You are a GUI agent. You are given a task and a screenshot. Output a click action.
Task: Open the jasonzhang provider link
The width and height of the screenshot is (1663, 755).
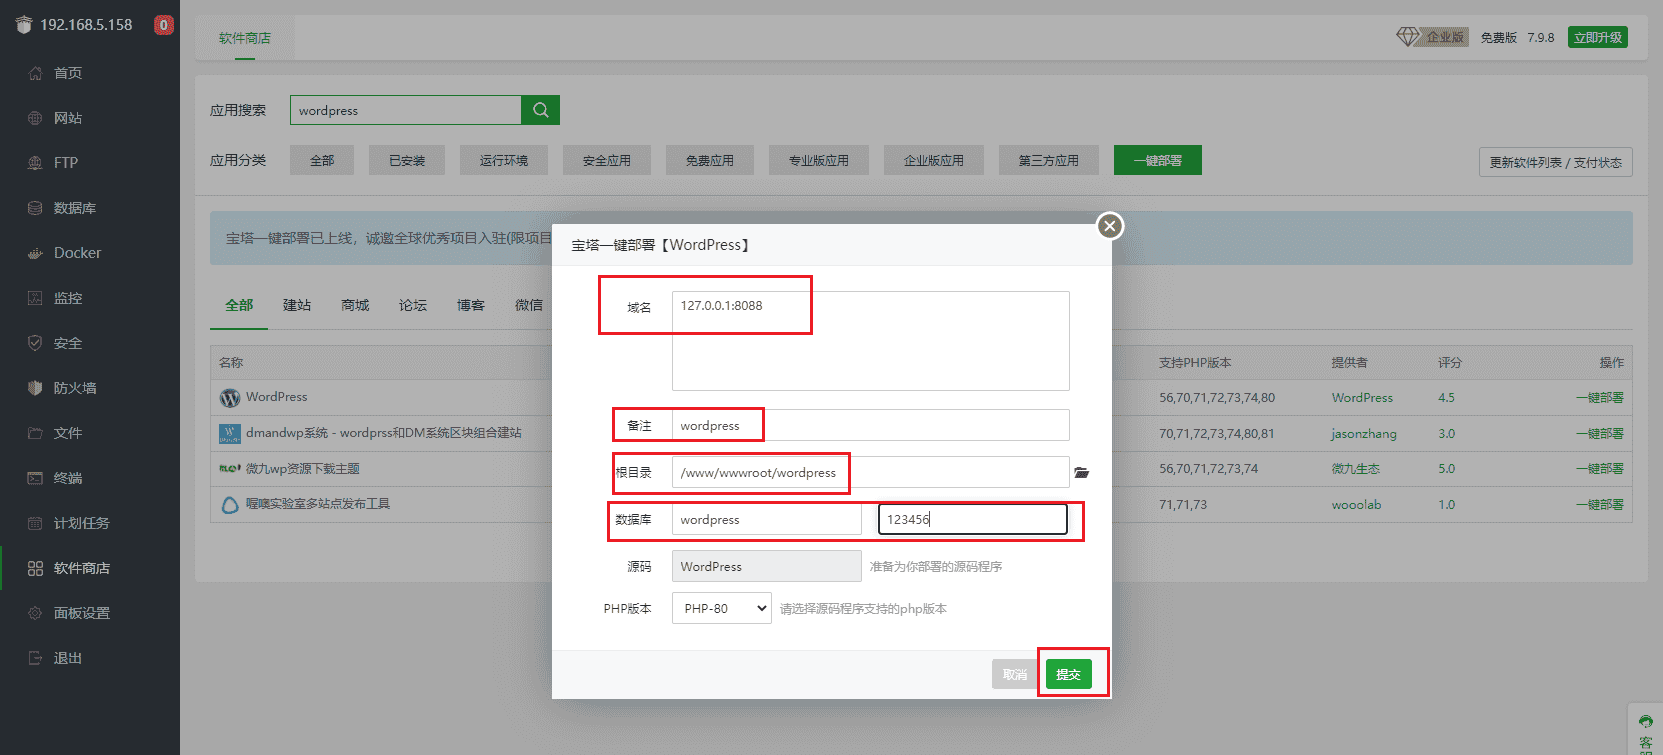click(1364, 433)
